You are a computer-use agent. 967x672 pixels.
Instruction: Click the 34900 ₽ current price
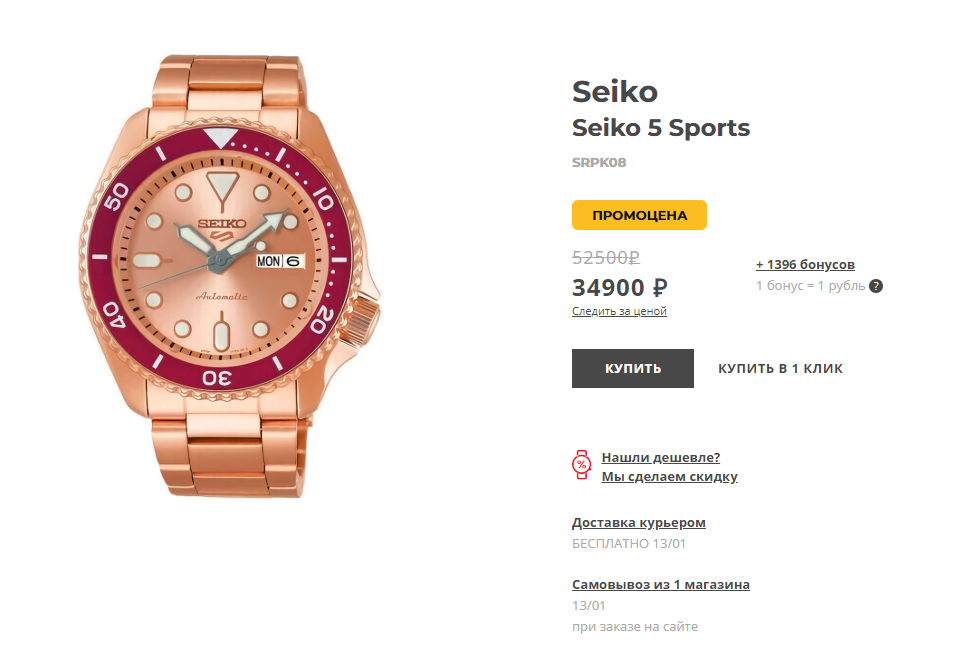[619, 288]
